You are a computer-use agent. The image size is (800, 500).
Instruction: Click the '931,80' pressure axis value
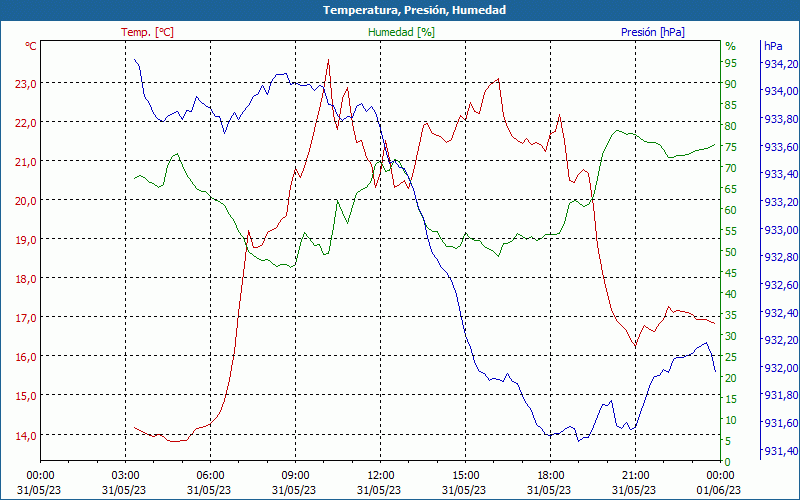point(780,395)
